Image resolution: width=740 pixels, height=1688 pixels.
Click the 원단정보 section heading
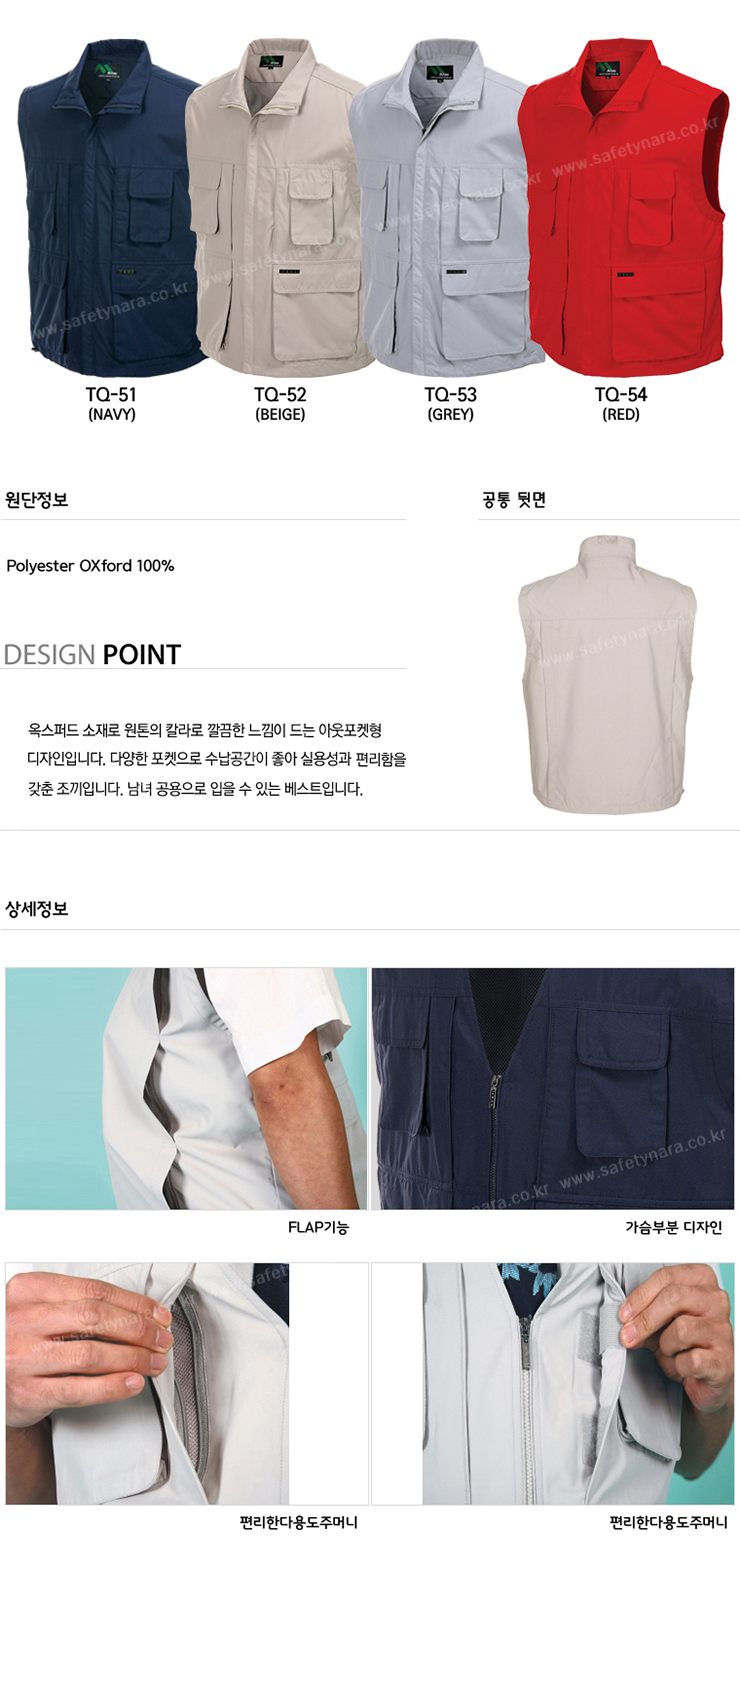coord(37,499)
